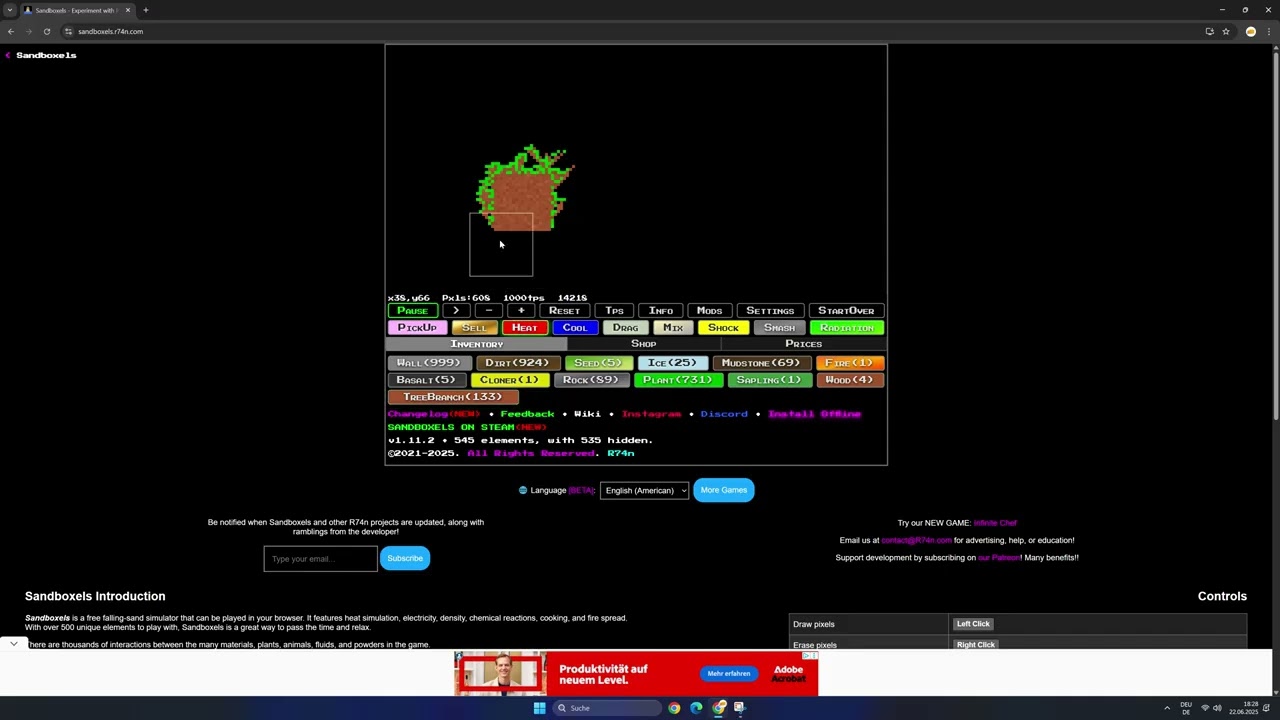The width and height of the screenshot is (1280, 720).
Task: Expand the Language dropdown
Action: coord(644,490)
